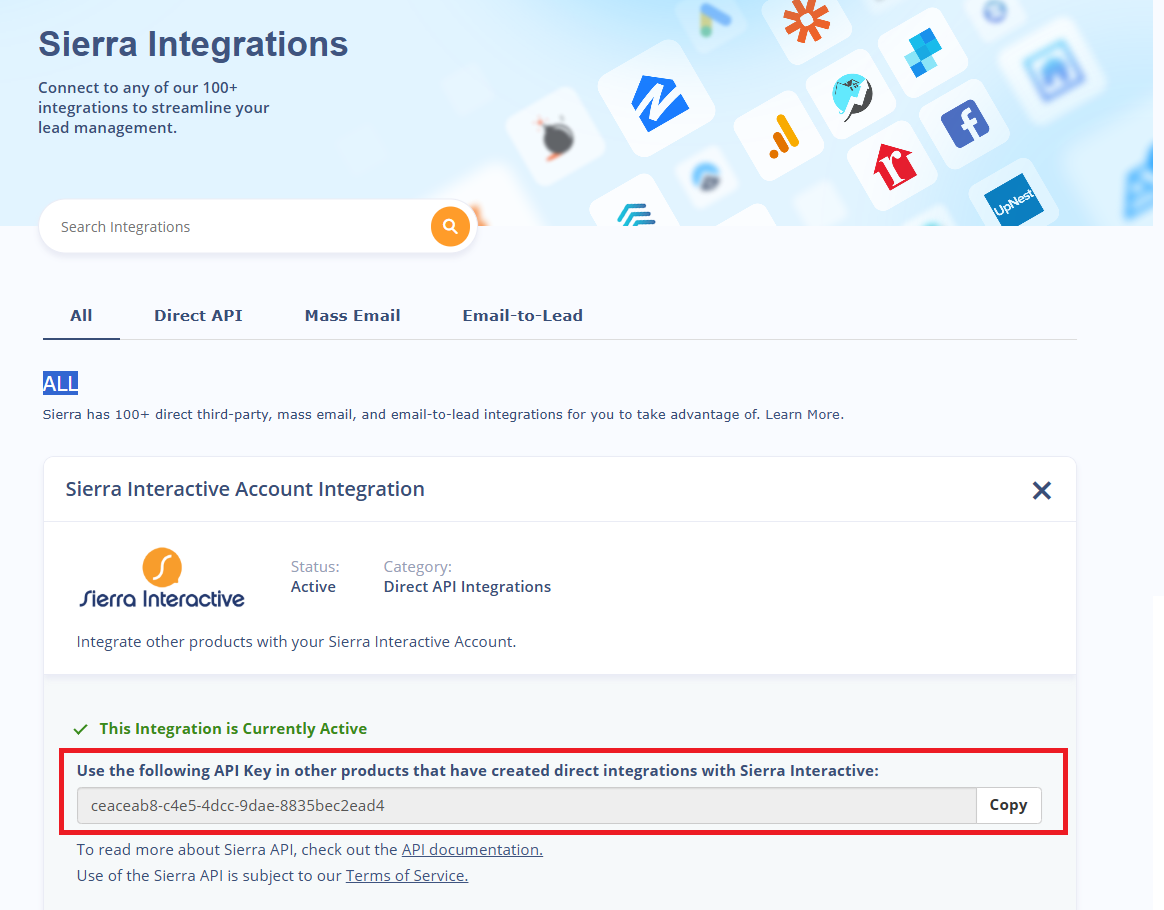This screenshot has height=910, width=1164.
Task: Click the 'Active' status value
Action: point(313,586)
